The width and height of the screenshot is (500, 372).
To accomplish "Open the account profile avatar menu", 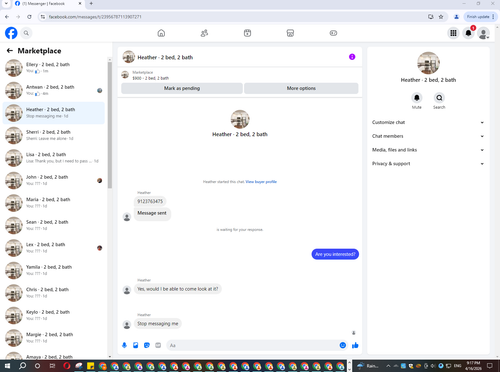I will 483,33.
